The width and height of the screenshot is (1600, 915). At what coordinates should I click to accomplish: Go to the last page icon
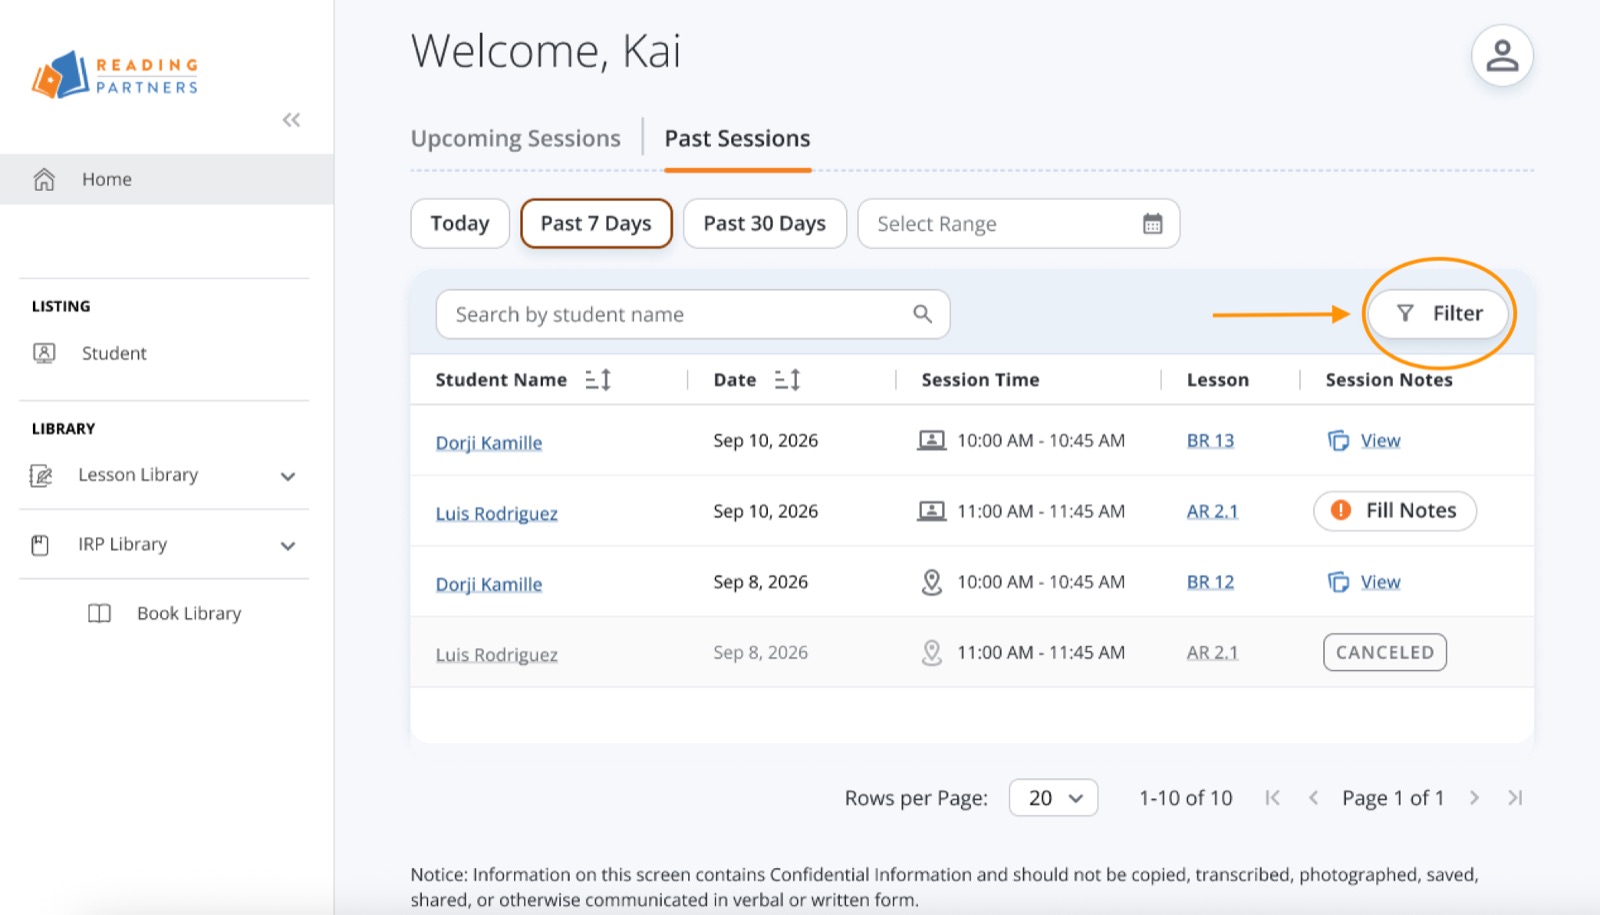(1515, 798)
